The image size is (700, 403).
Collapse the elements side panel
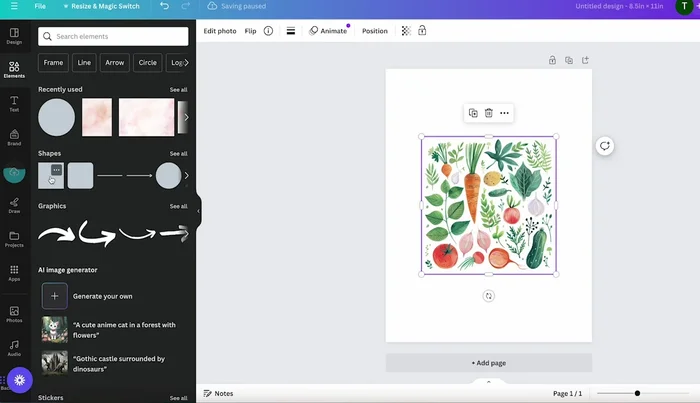tap(198, 211)
